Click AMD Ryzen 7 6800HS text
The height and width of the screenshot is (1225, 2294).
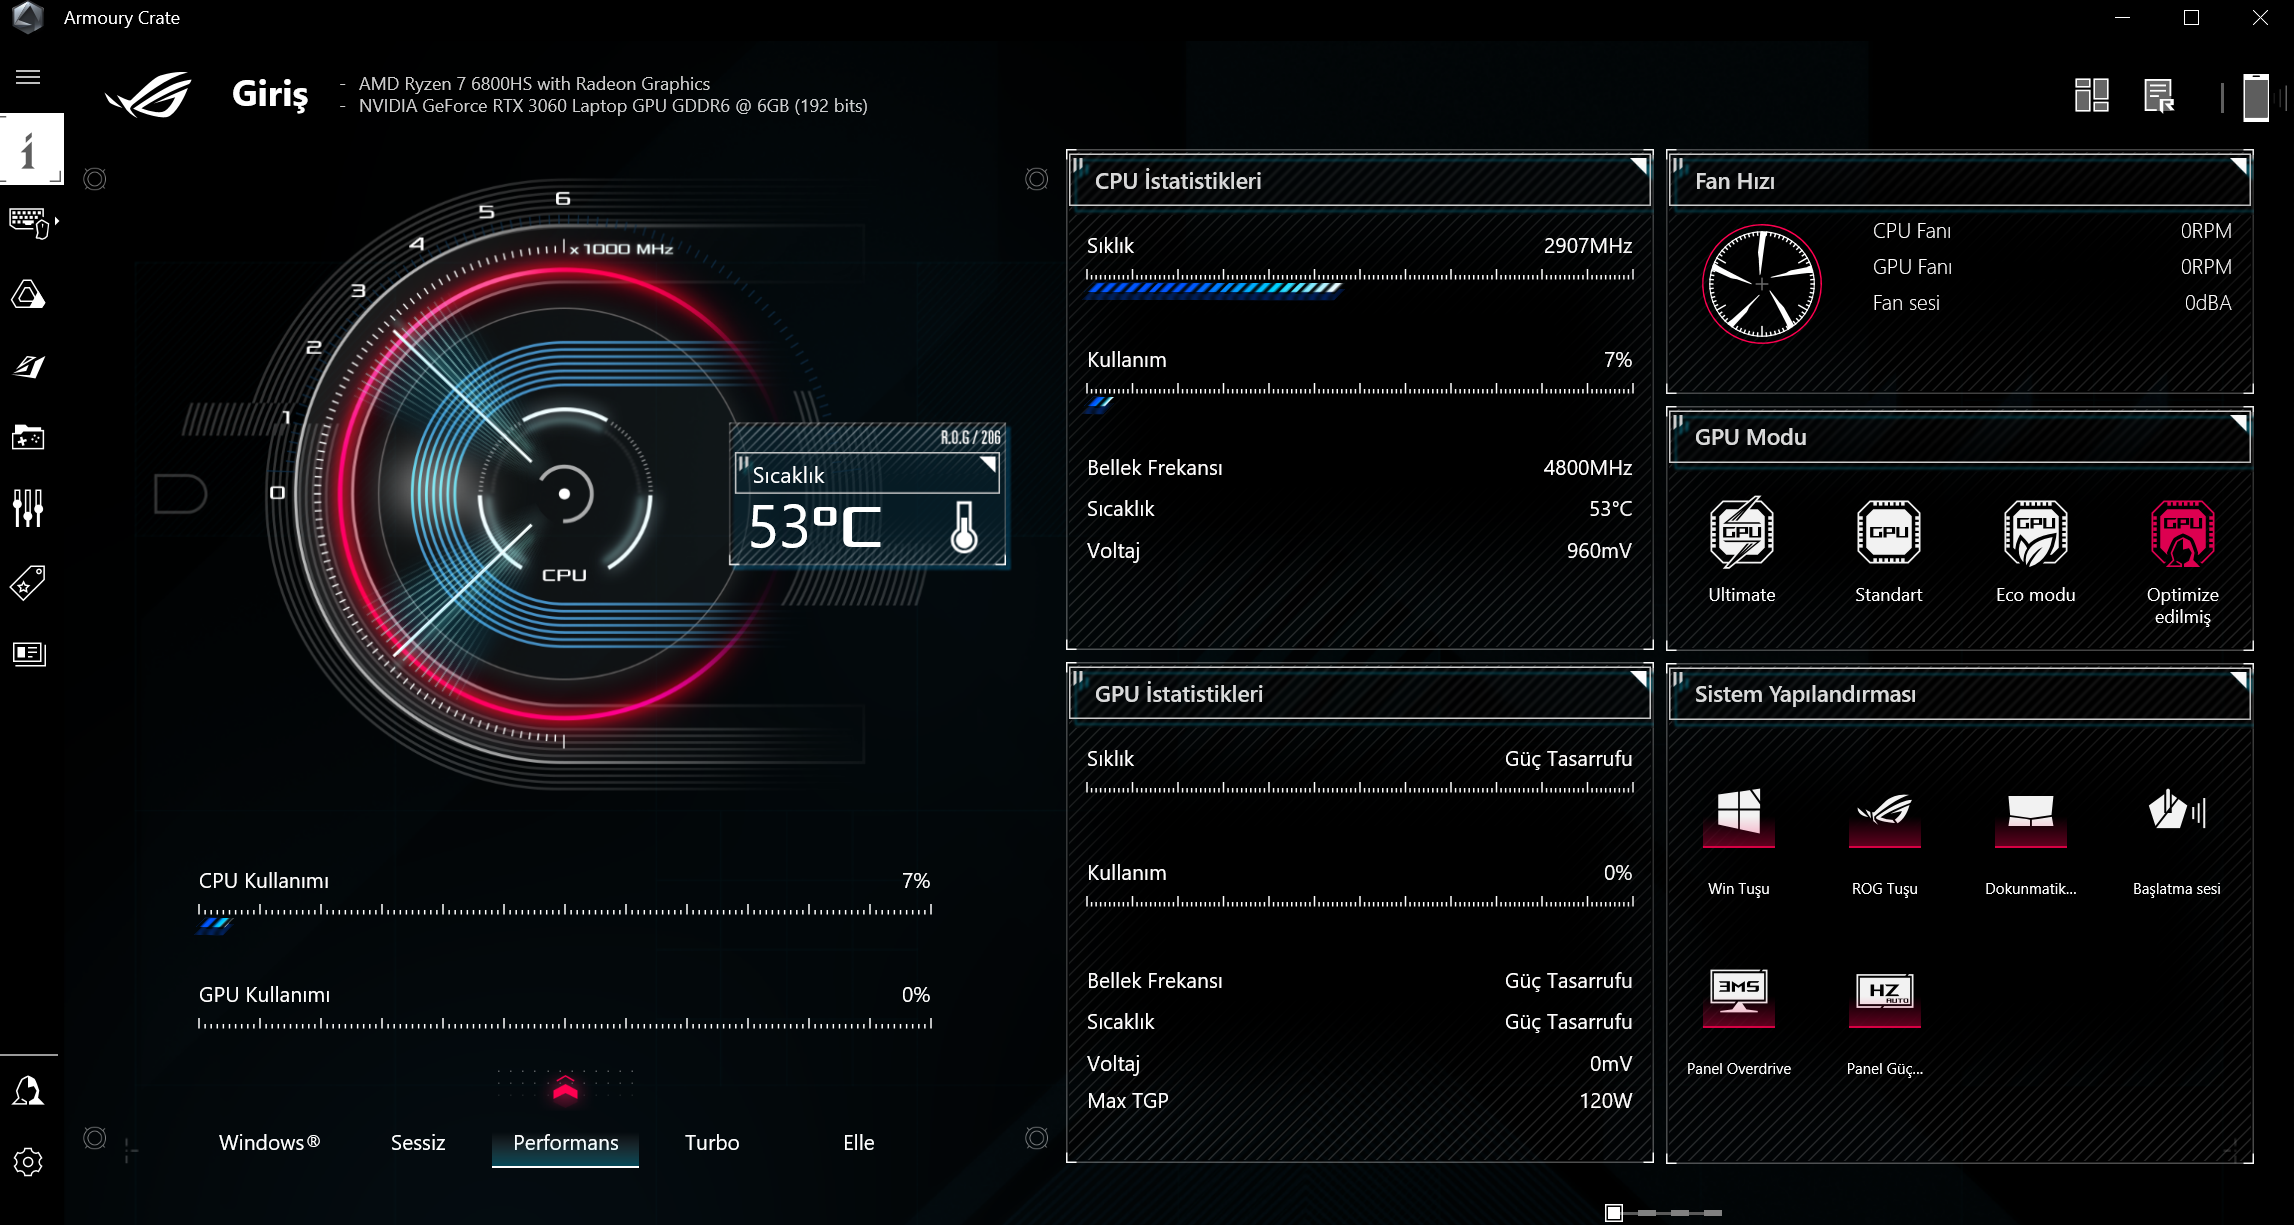(534, 84)
